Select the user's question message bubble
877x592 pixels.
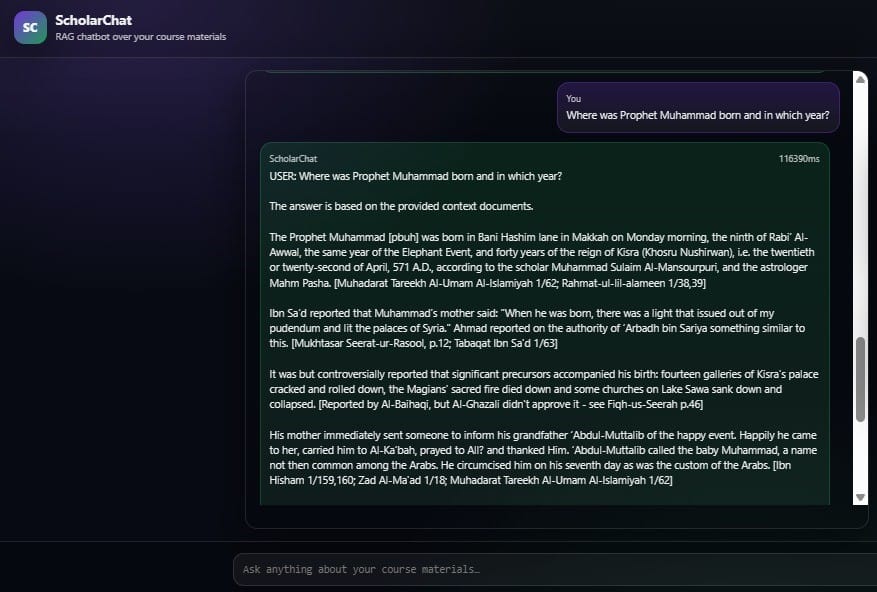[698, 107]
